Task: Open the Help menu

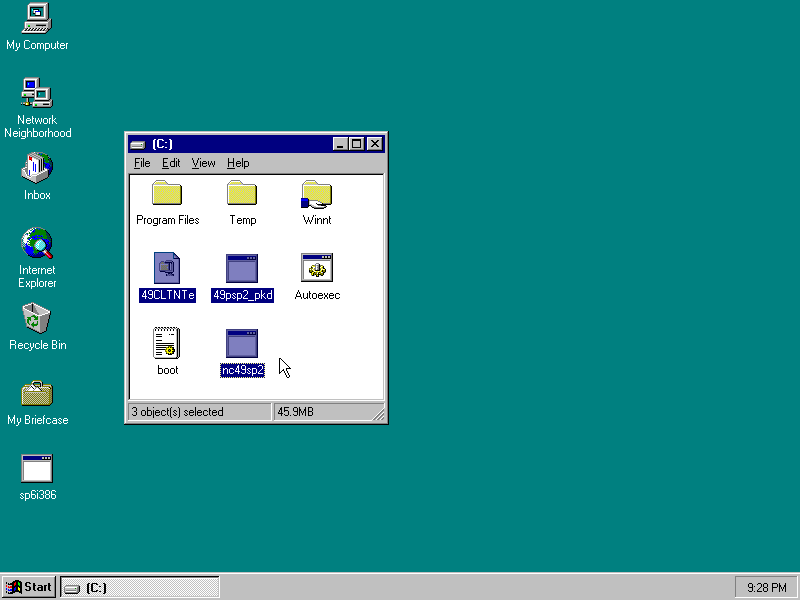Action: click(x=238, y=163)
